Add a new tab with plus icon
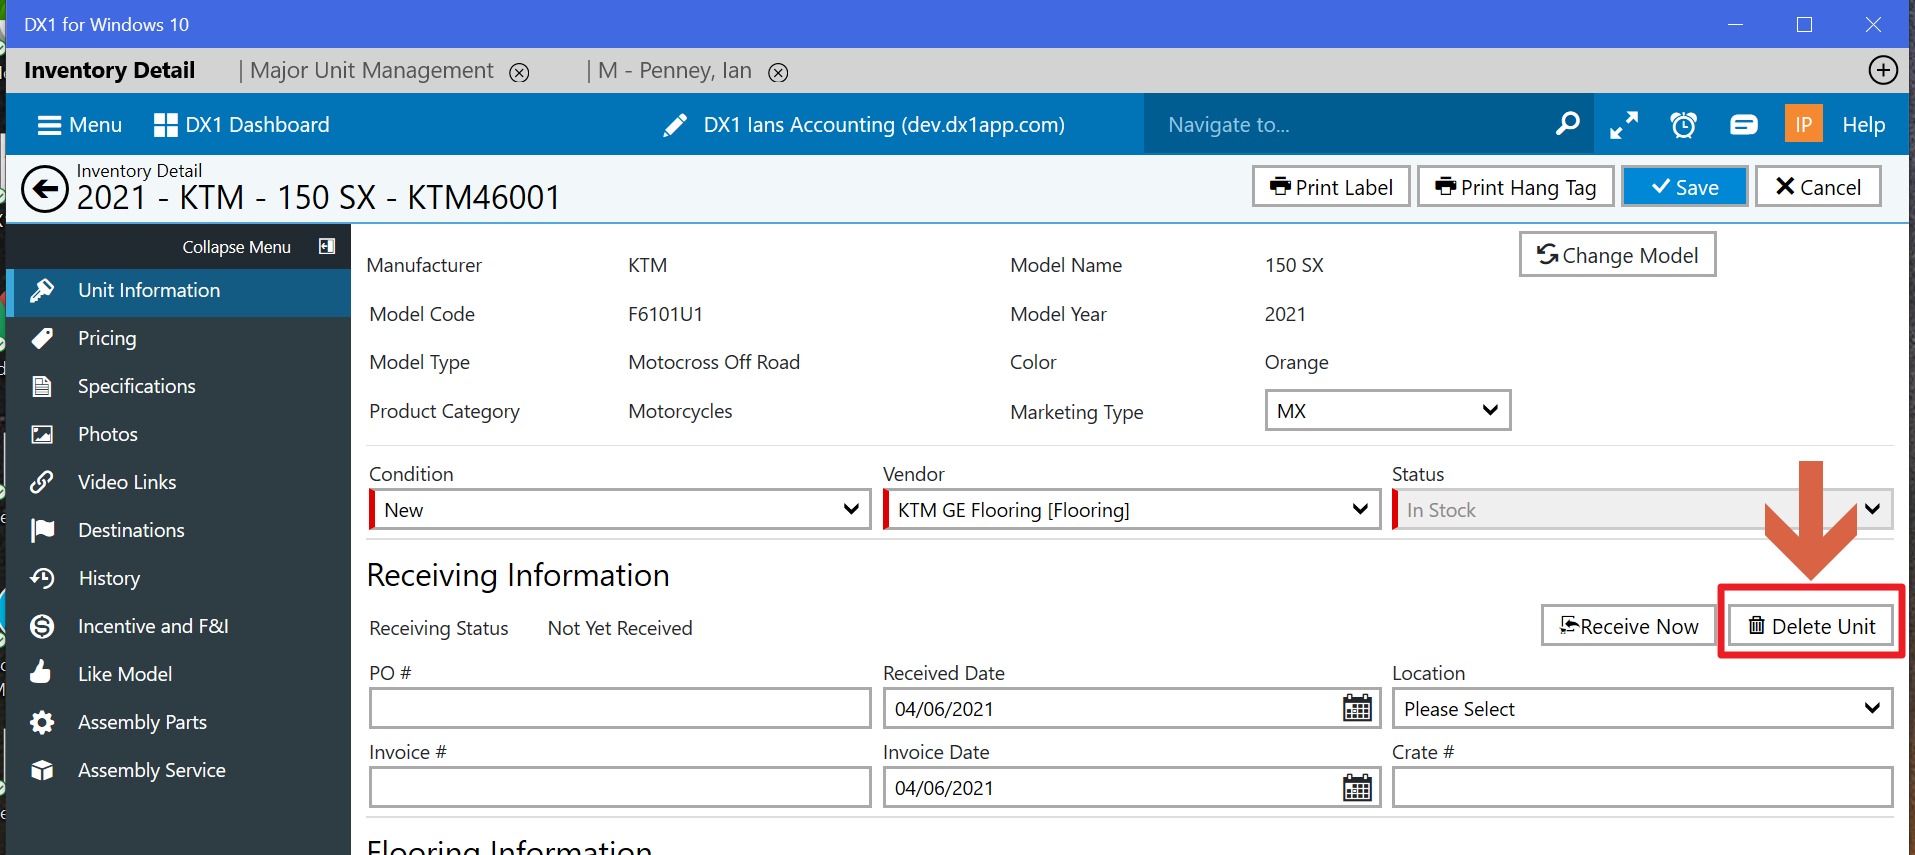 point(1883,70)
